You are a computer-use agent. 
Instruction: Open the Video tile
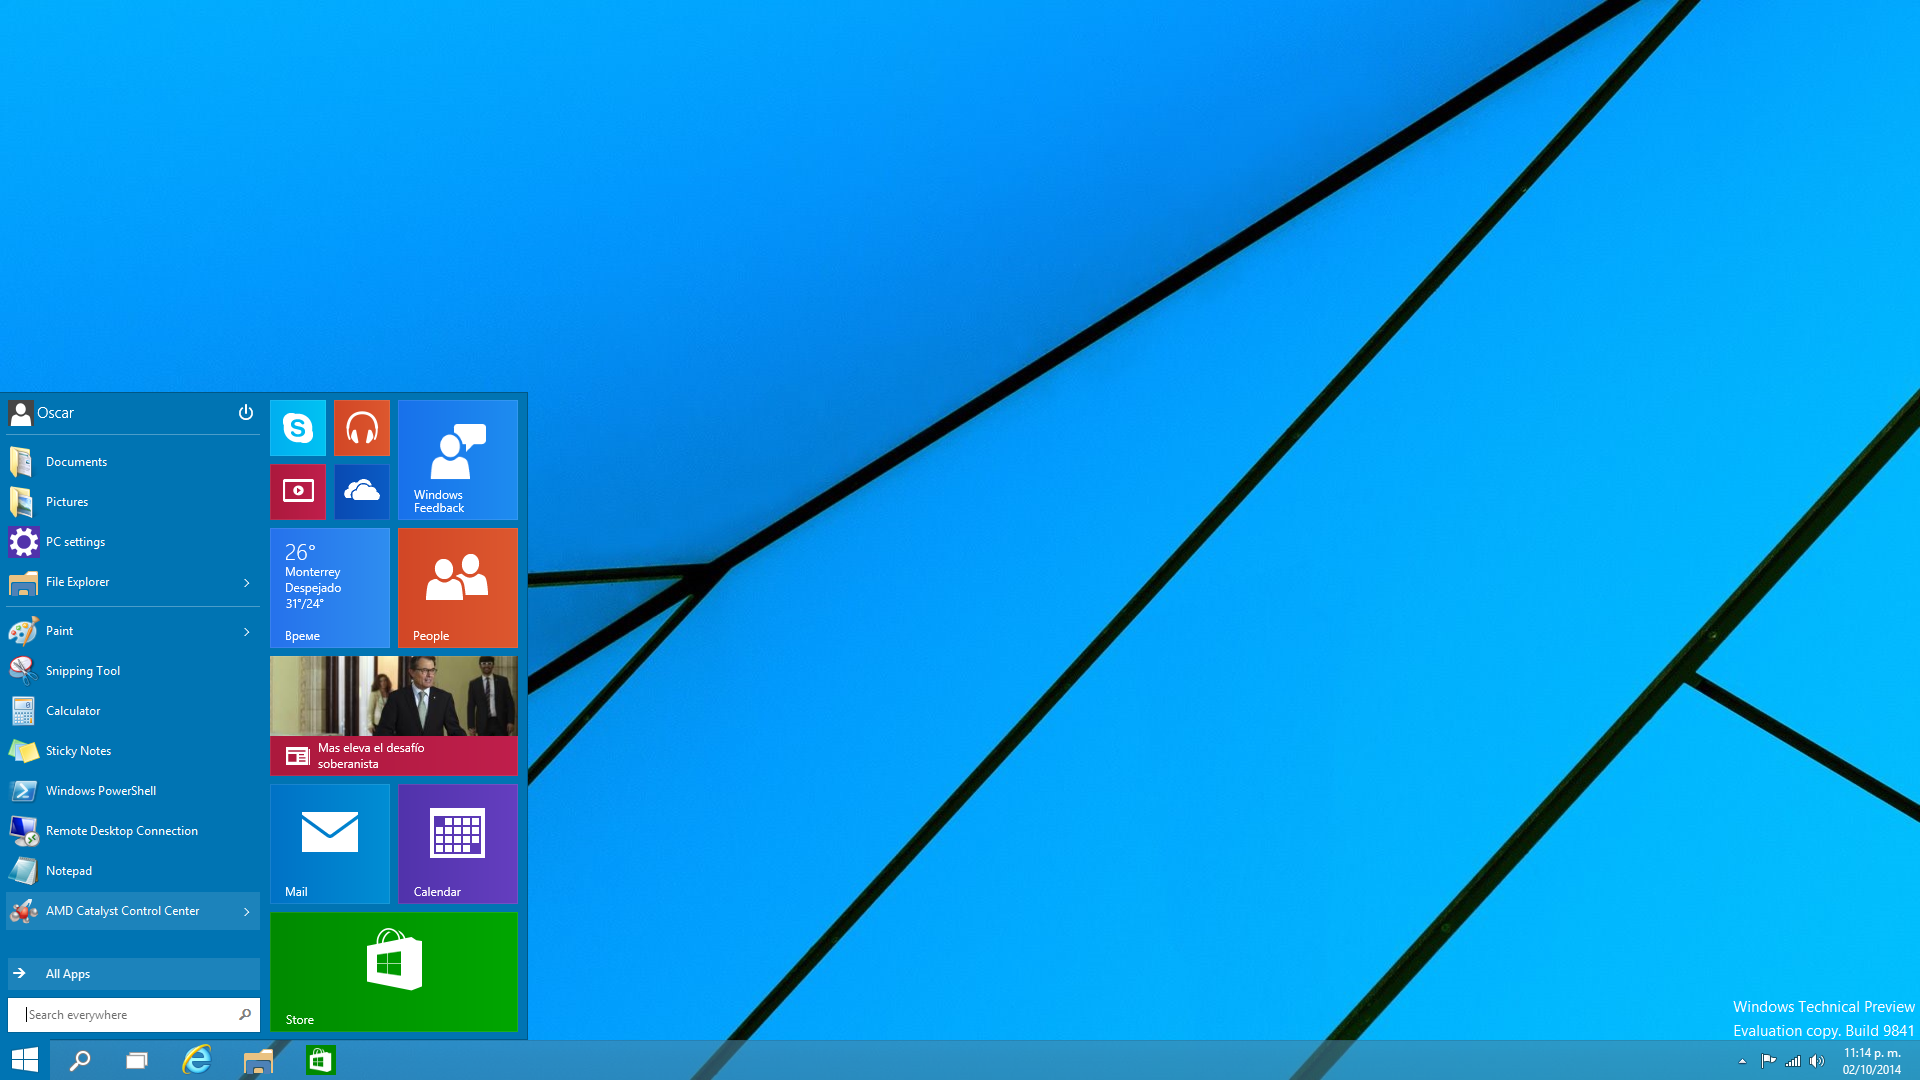(297, 491)
